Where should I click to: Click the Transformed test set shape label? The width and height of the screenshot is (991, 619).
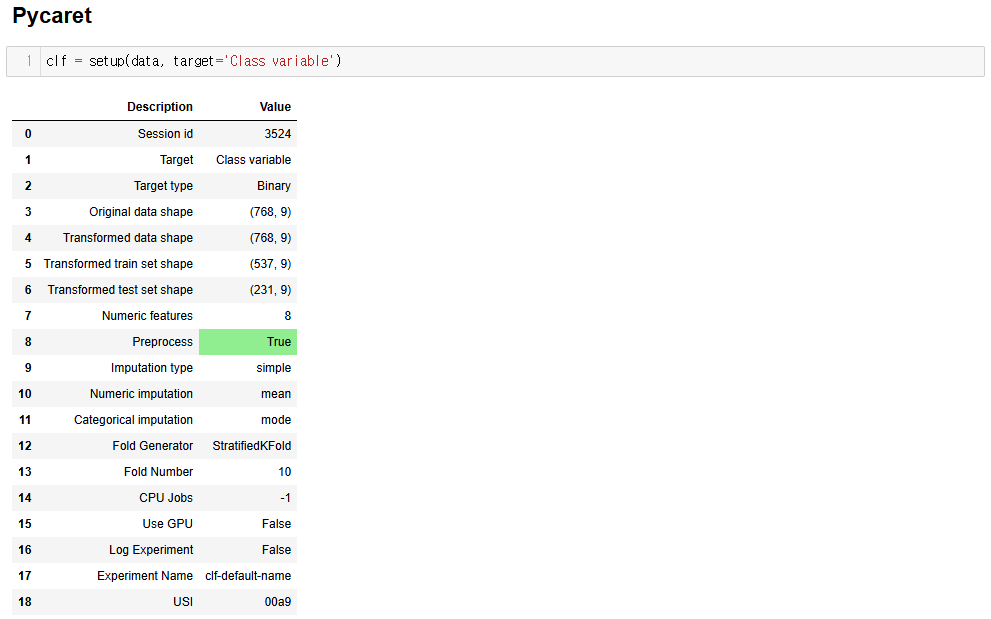click(x=120, y=290)
